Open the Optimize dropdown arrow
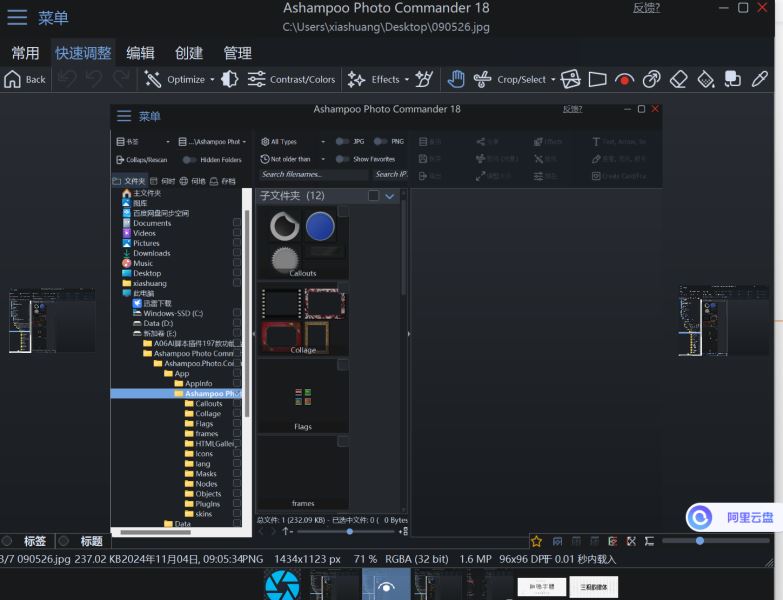Viewport: 783px width, 600px height. (212, 80)
